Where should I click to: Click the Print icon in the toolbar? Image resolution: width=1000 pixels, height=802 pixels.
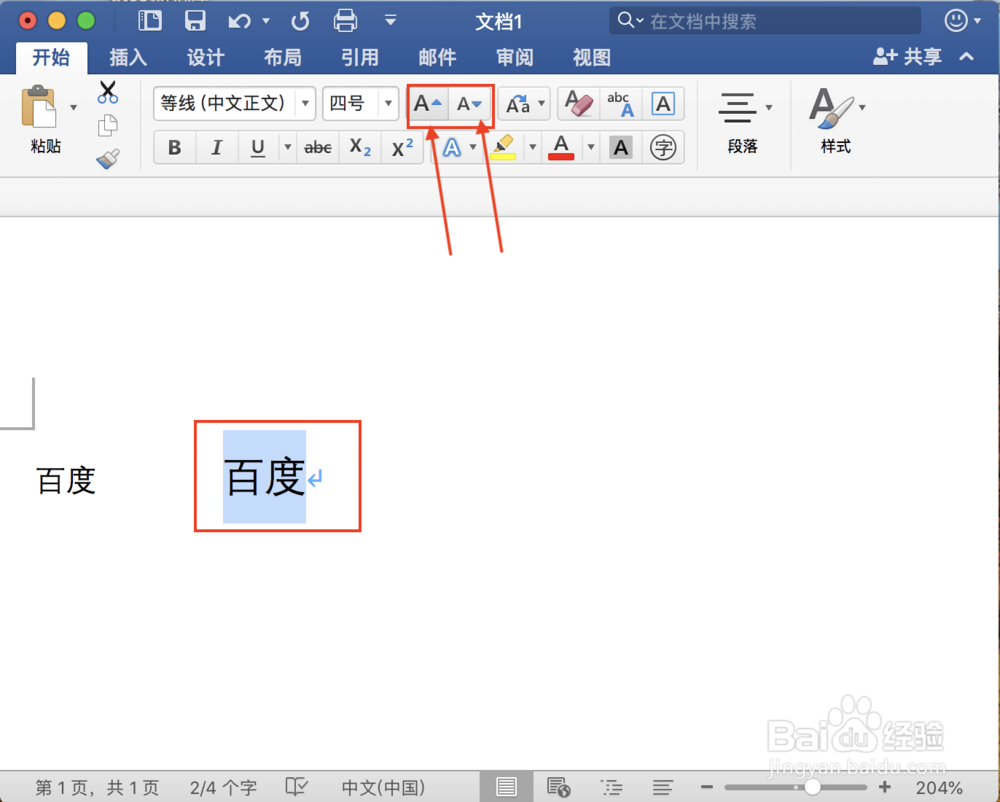345,19
